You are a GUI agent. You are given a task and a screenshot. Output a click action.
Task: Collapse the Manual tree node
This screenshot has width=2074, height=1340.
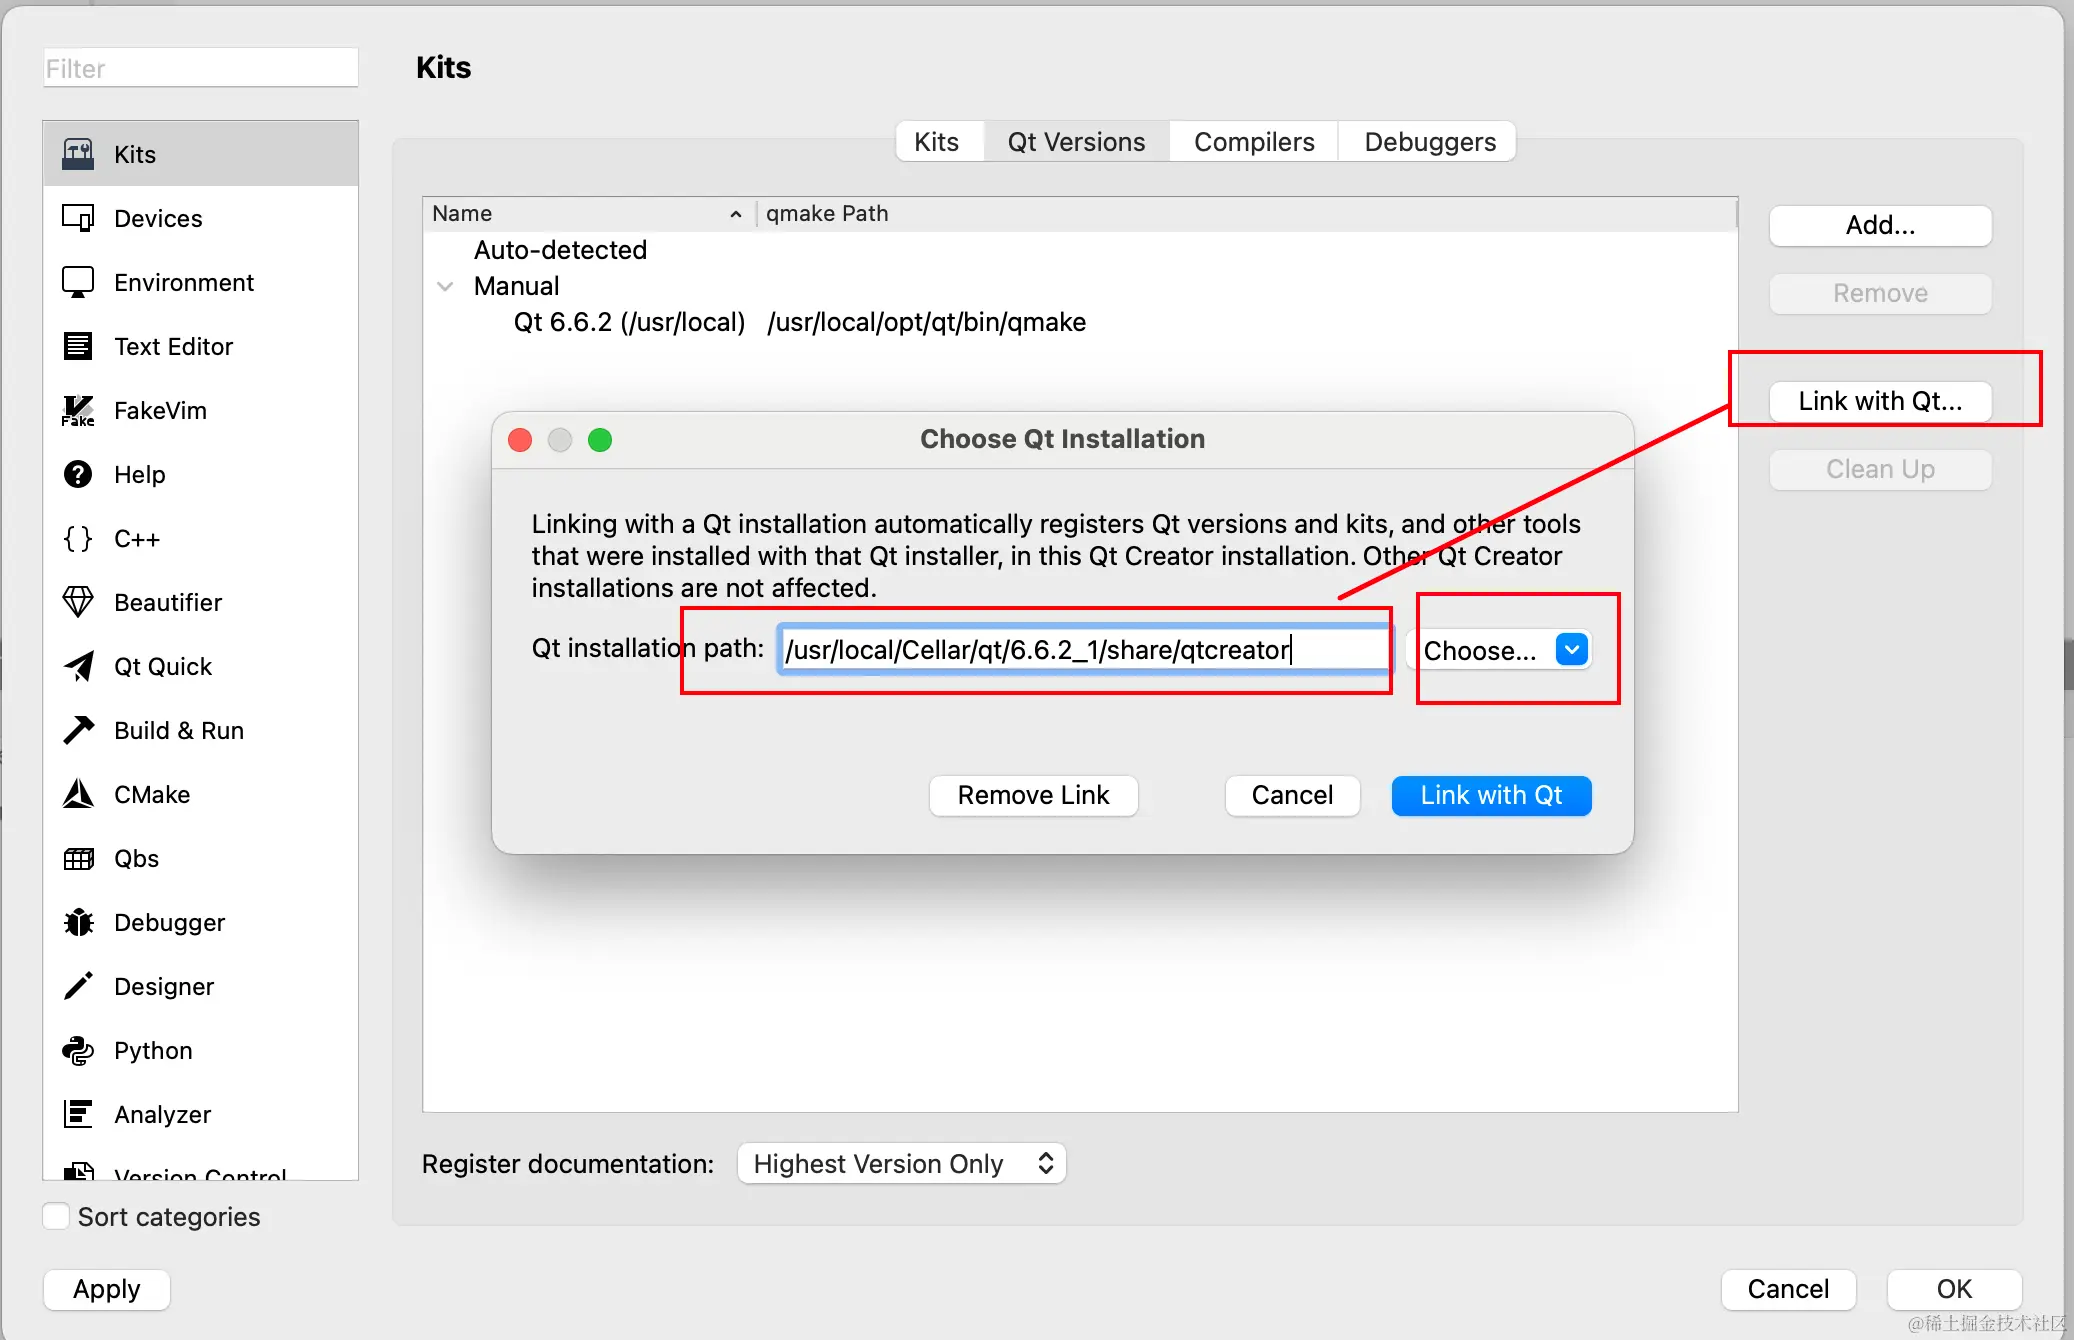(445, 286)
